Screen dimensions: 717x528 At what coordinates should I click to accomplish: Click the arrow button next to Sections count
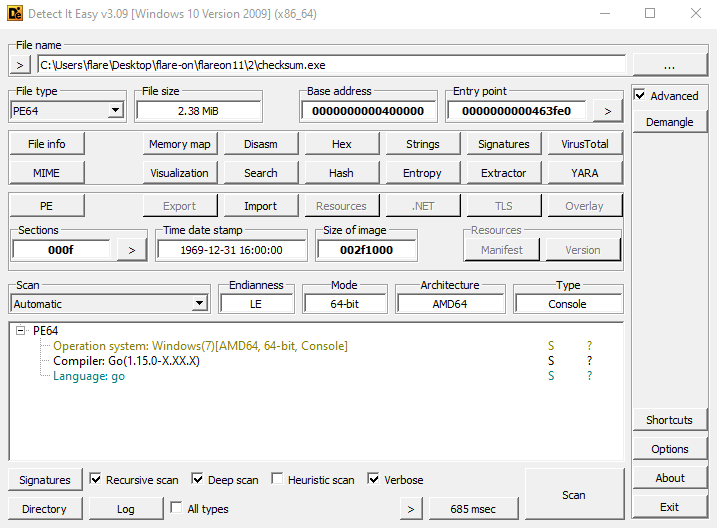131,250
